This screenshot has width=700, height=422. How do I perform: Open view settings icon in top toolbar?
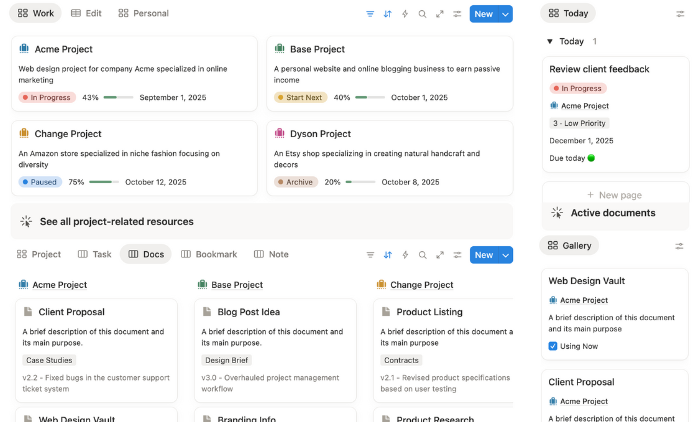457,14
